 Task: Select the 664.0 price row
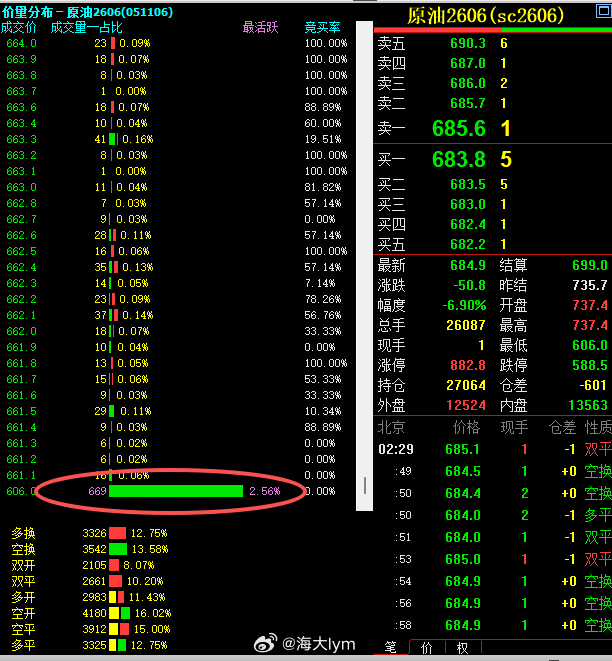pyautogui.click(x=177, y=43)
